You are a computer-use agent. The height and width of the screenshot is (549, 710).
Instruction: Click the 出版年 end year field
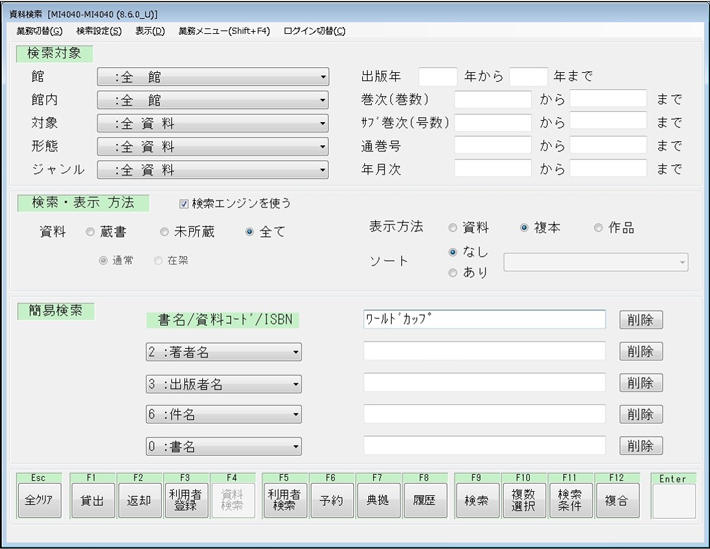(x=529, y=77)
